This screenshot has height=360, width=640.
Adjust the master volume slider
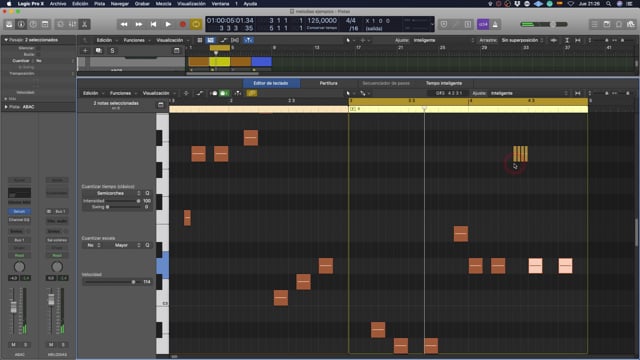point(544,24)
